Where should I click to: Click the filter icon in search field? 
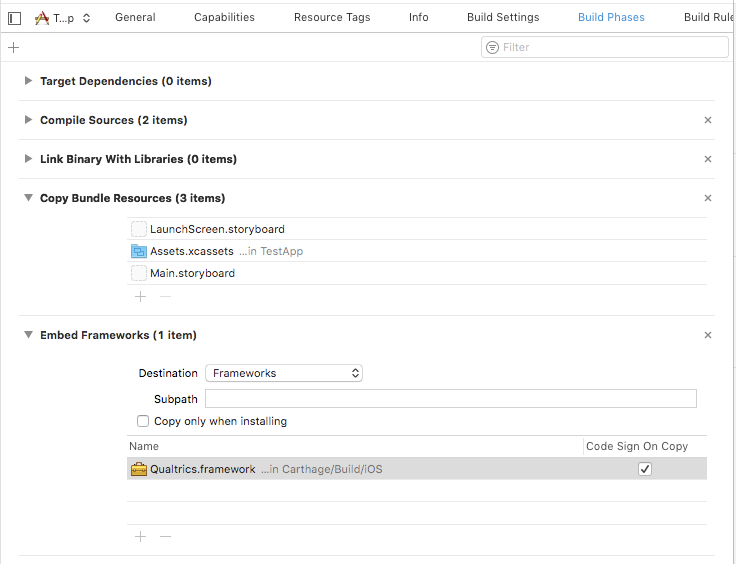coord(492,47)
